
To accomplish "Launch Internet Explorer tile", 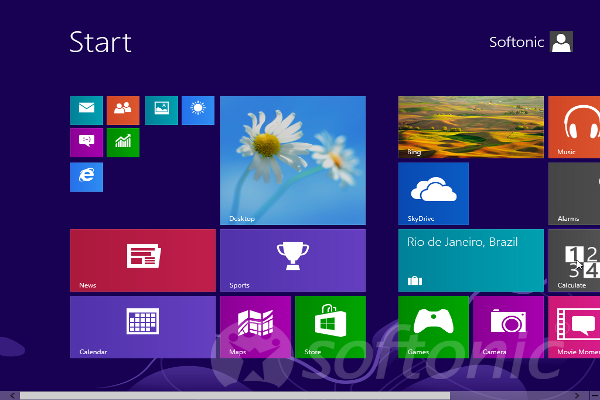I will [x=86, y=177].
